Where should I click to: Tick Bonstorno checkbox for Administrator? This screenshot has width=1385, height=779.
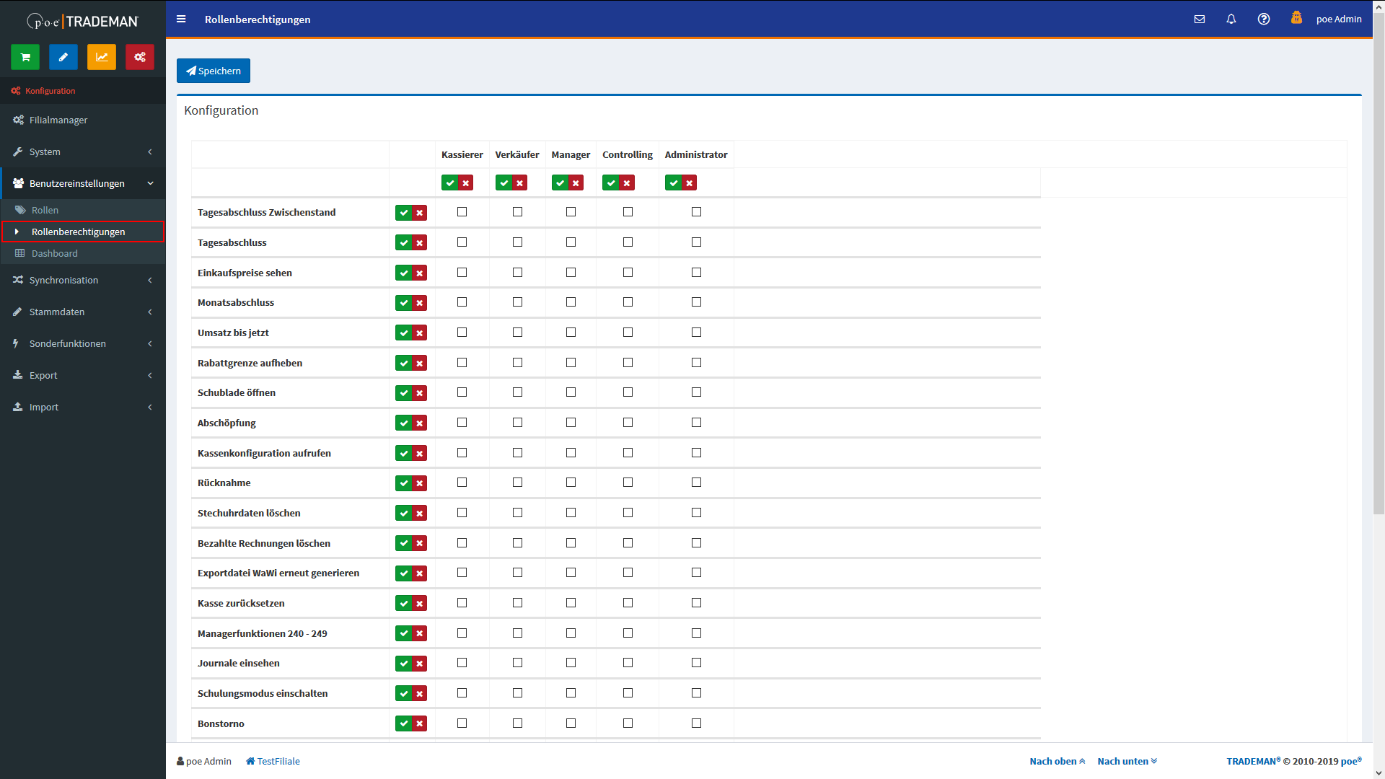click(696, 723)
